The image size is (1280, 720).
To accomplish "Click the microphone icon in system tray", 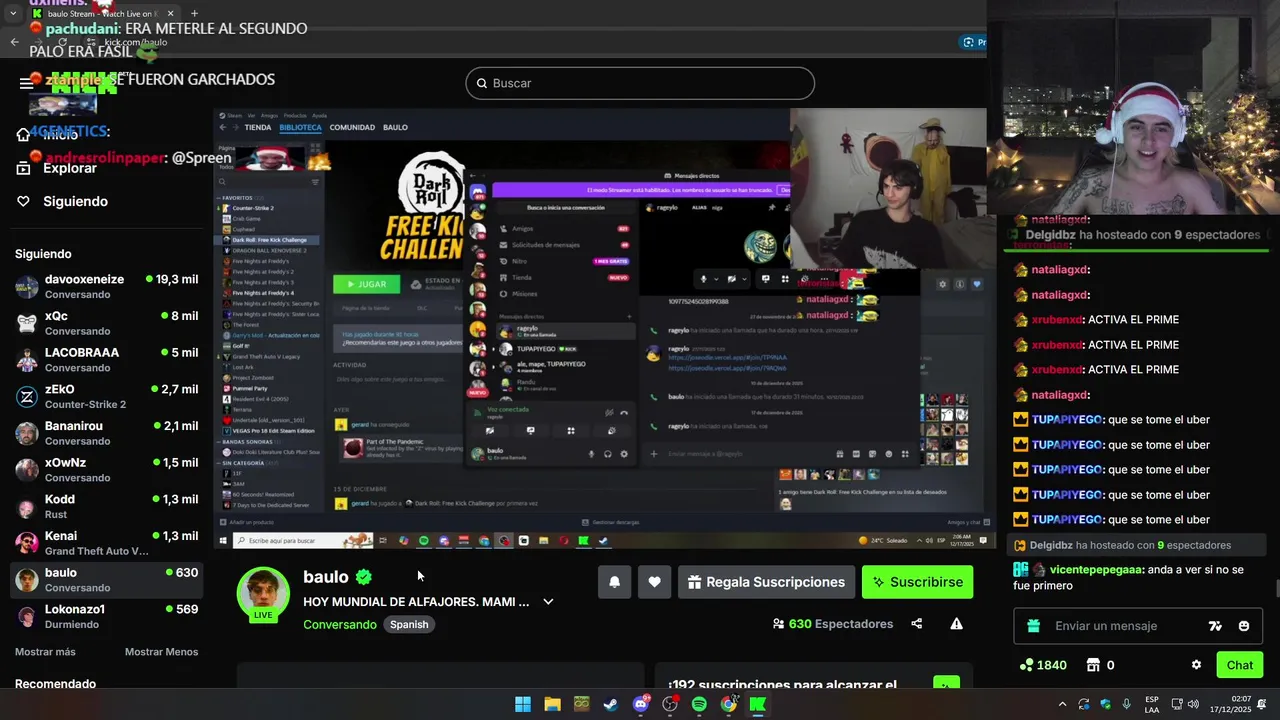I will pyautogui.click(x=1126, y=704).
